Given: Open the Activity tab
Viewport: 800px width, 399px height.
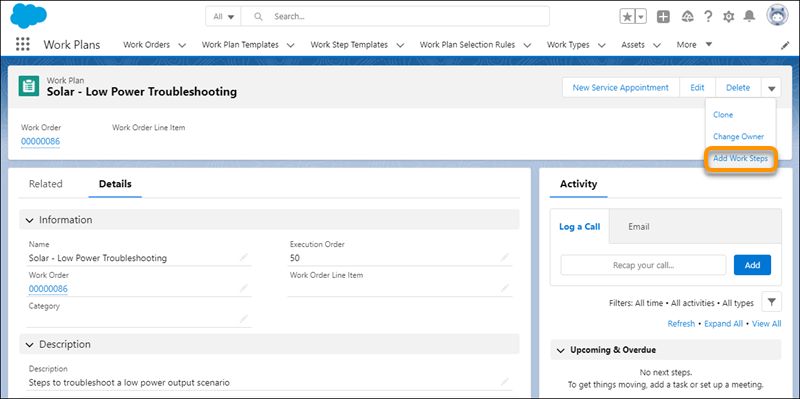Looking at the screenshot, I should tap(579, 184).
